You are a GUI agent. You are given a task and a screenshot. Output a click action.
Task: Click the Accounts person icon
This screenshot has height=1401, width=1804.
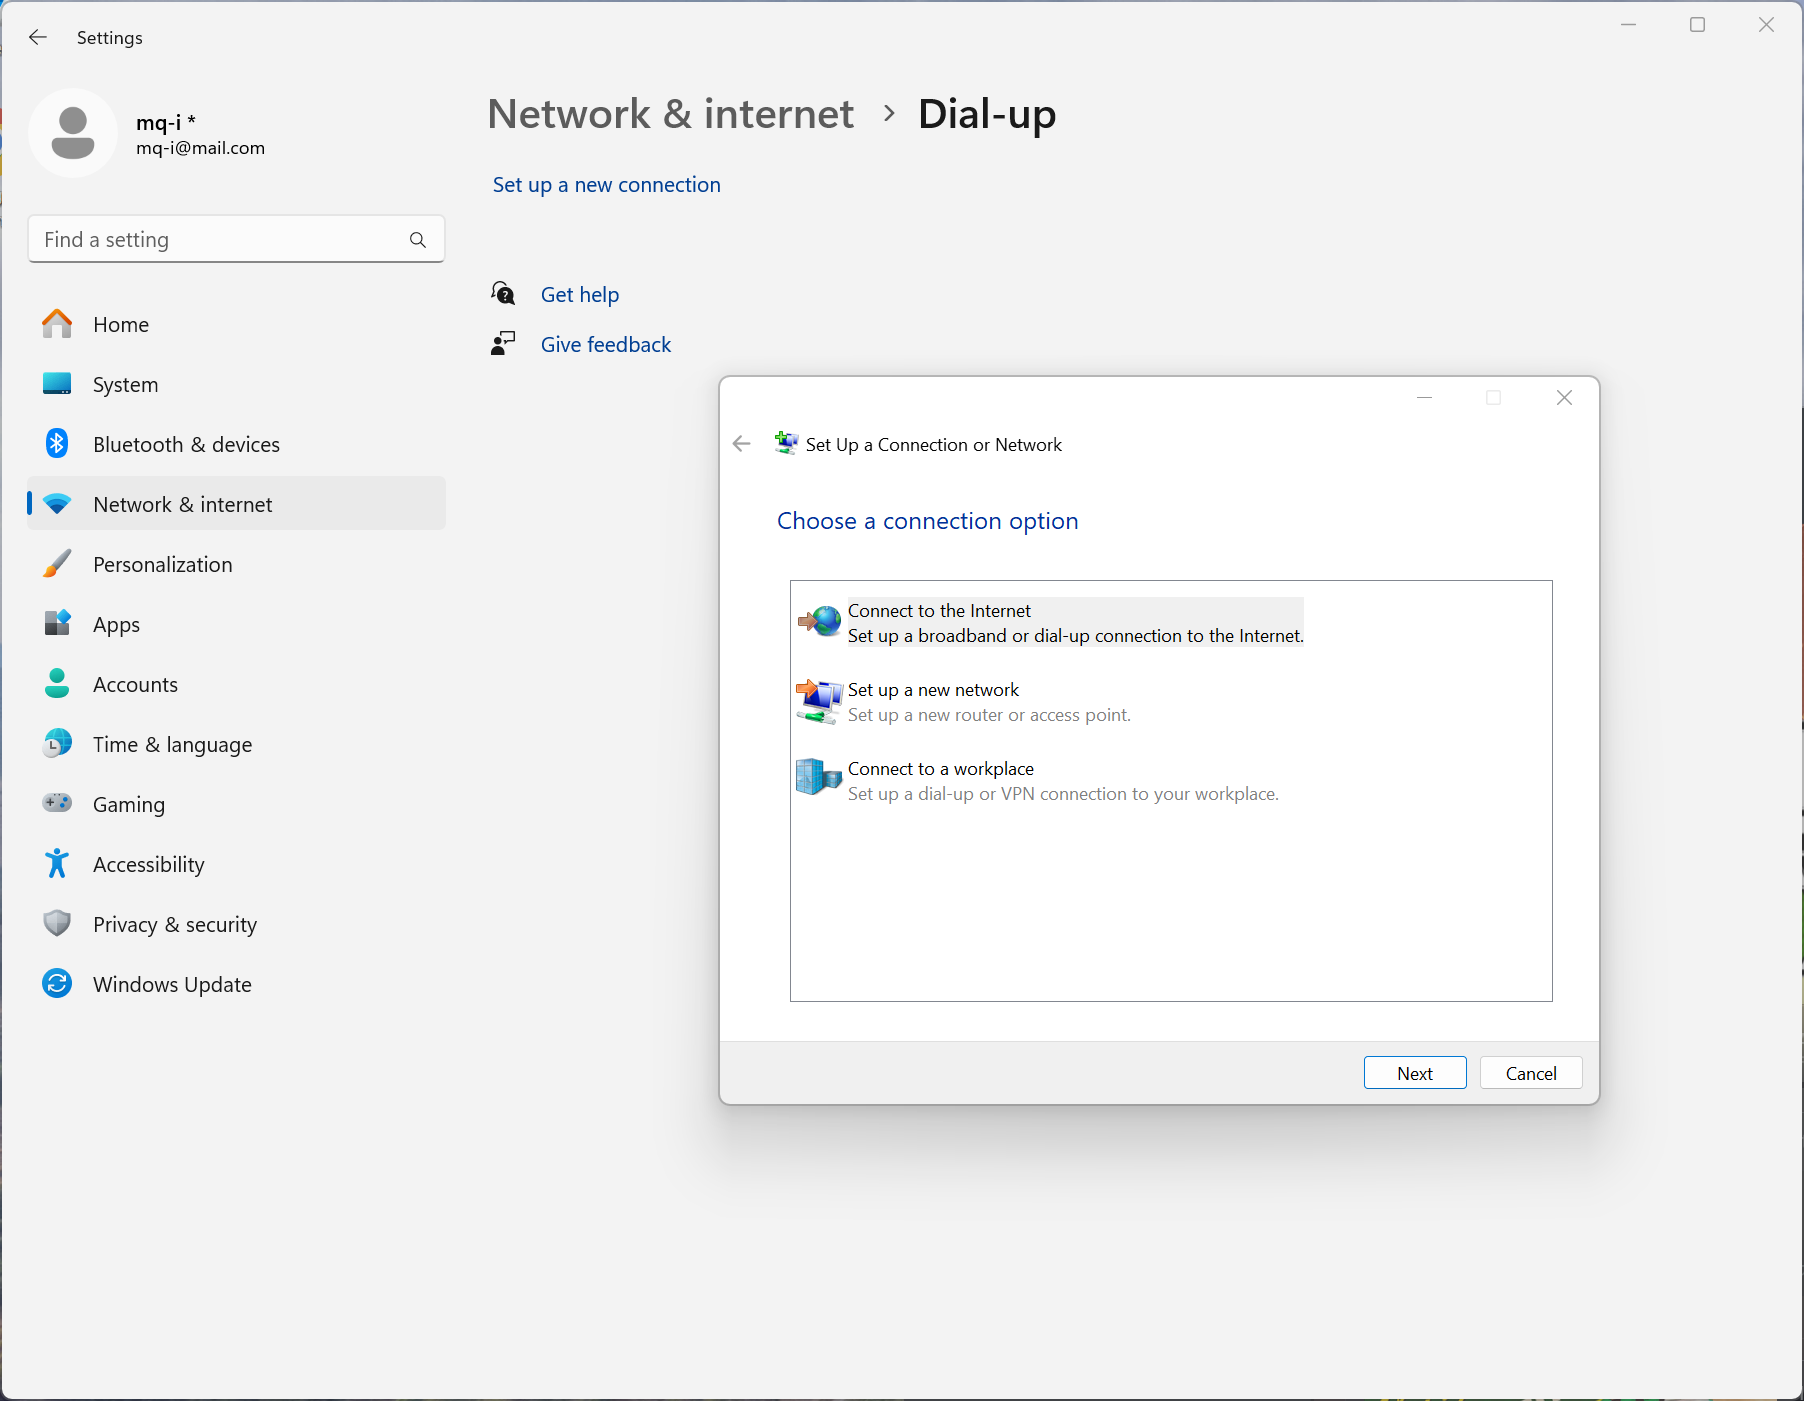coord(57,684)
